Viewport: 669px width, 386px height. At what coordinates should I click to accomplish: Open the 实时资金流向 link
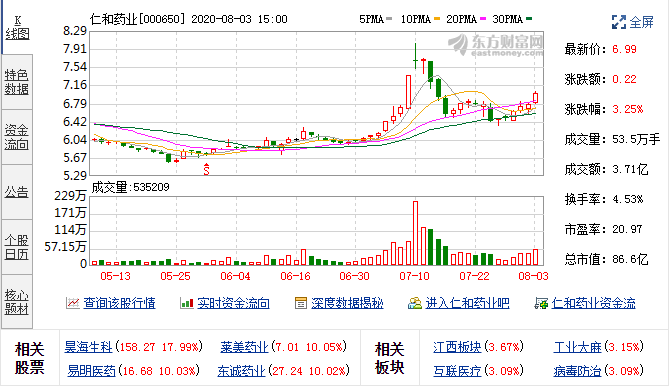tap(233, 303)
